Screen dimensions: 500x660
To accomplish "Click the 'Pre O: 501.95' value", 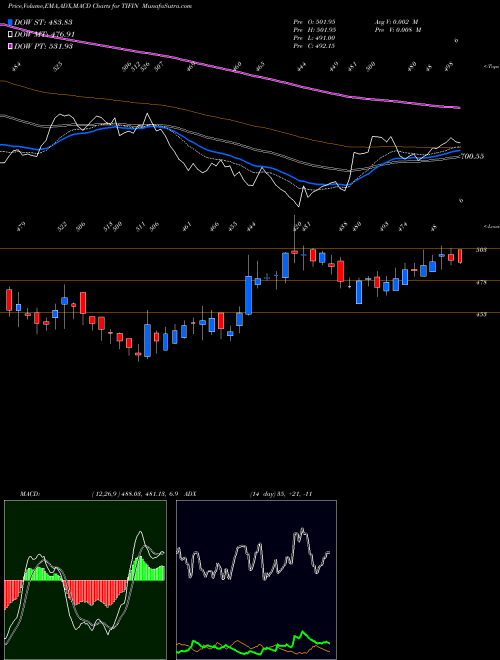I will [314, 22].
